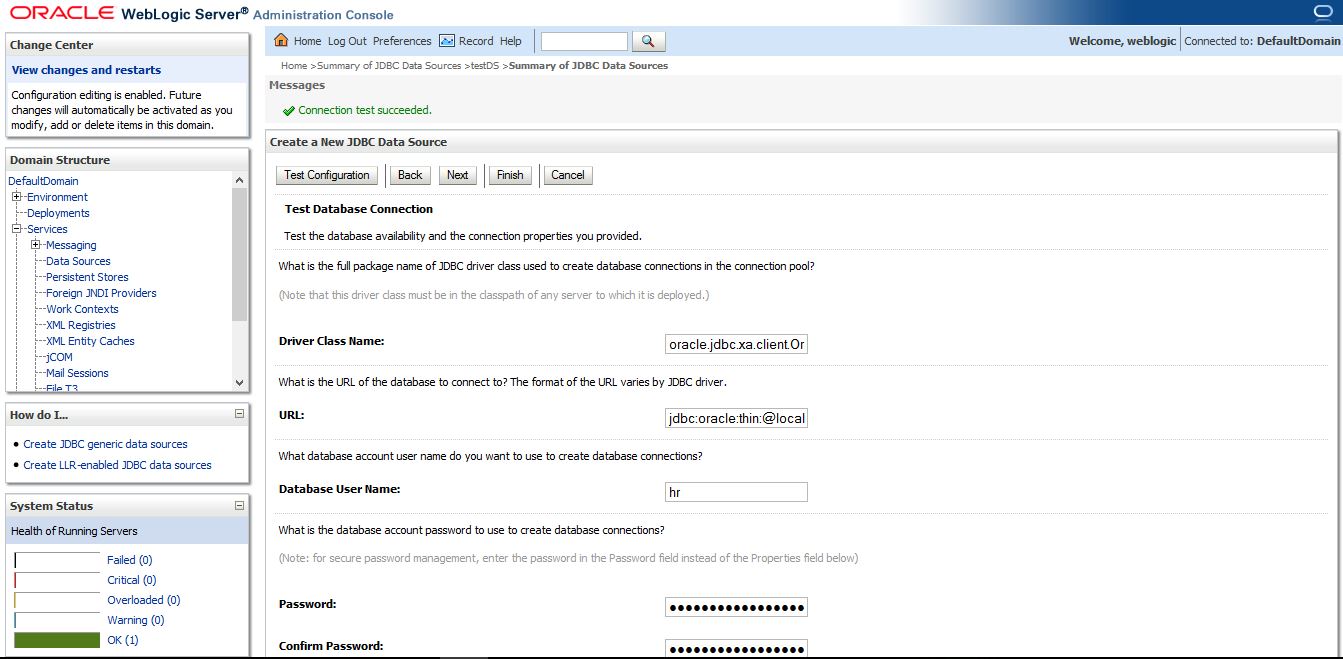Screen dimensions: 1343x659
Task: Click the Home breadcrumb link
Action: [294, 65]
